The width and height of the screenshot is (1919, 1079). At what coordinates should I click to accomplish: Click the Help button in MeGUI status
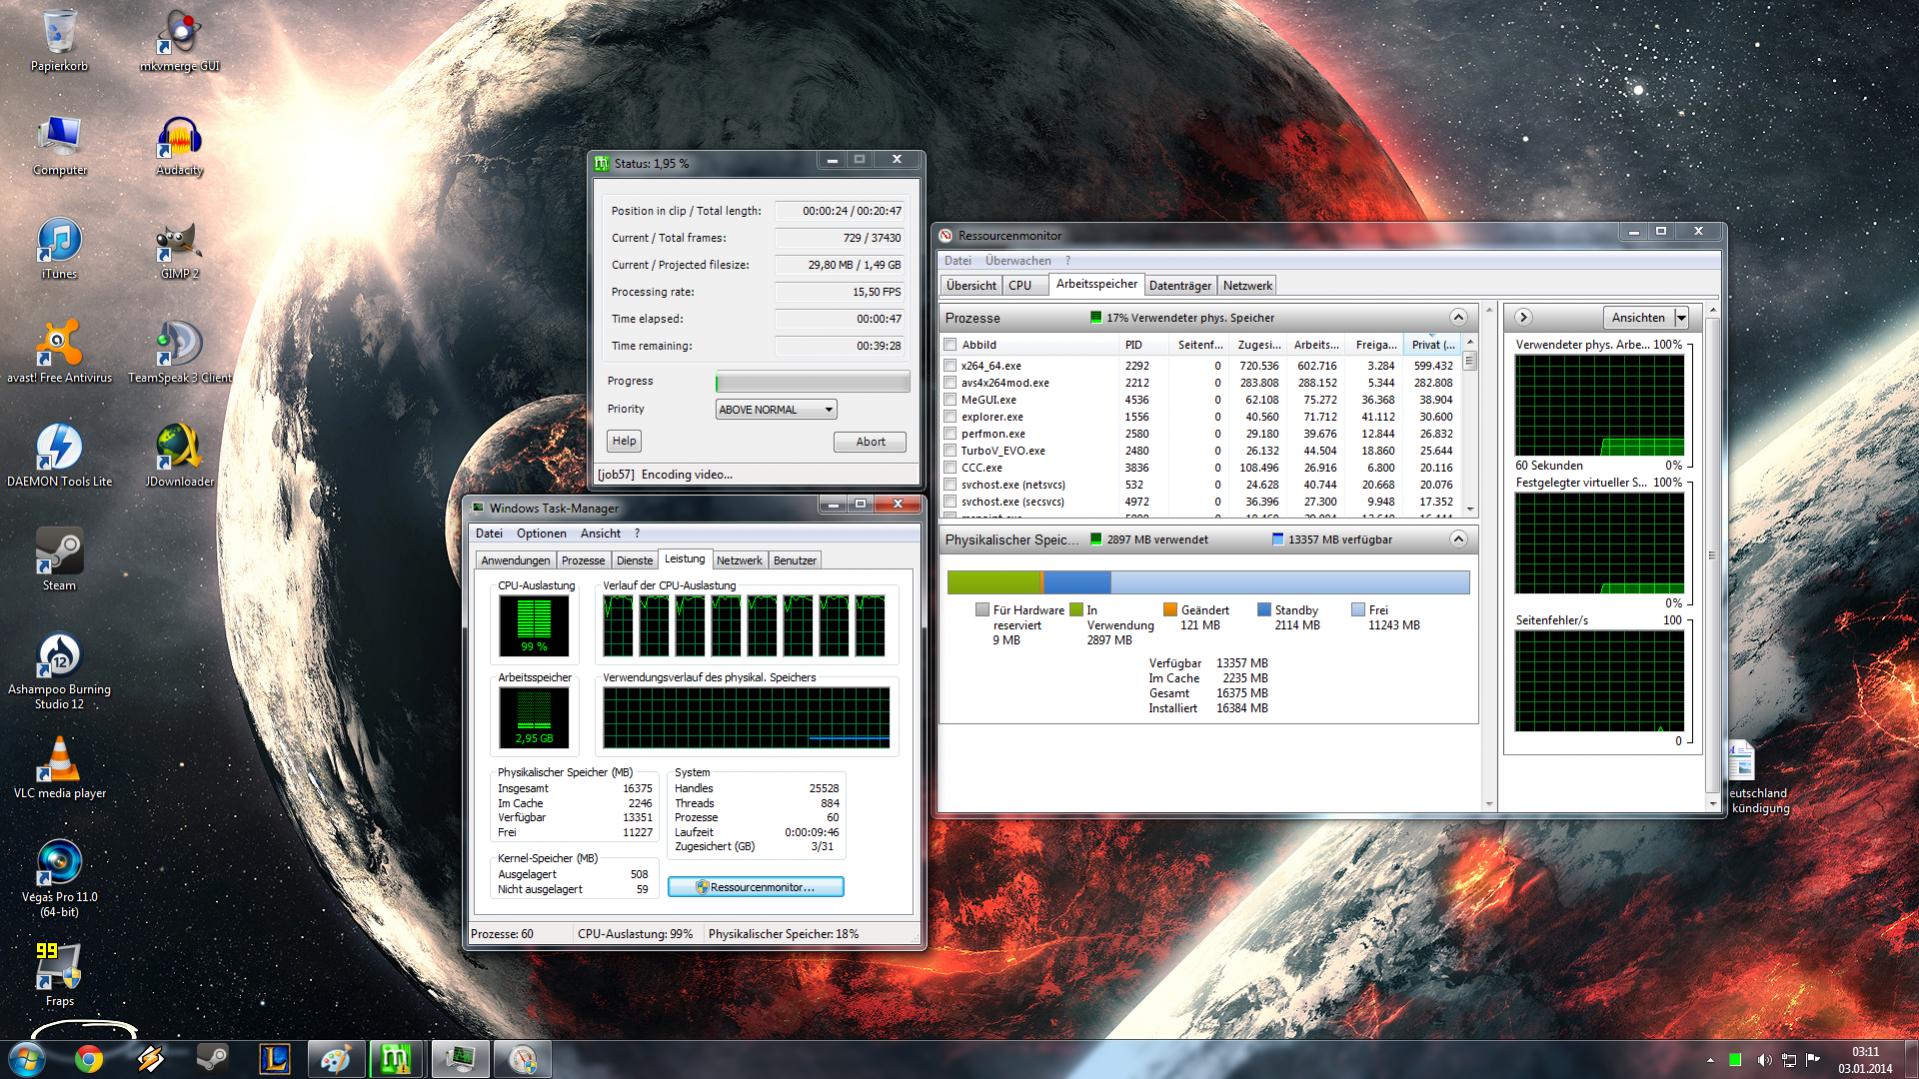[x=624, y=441]
